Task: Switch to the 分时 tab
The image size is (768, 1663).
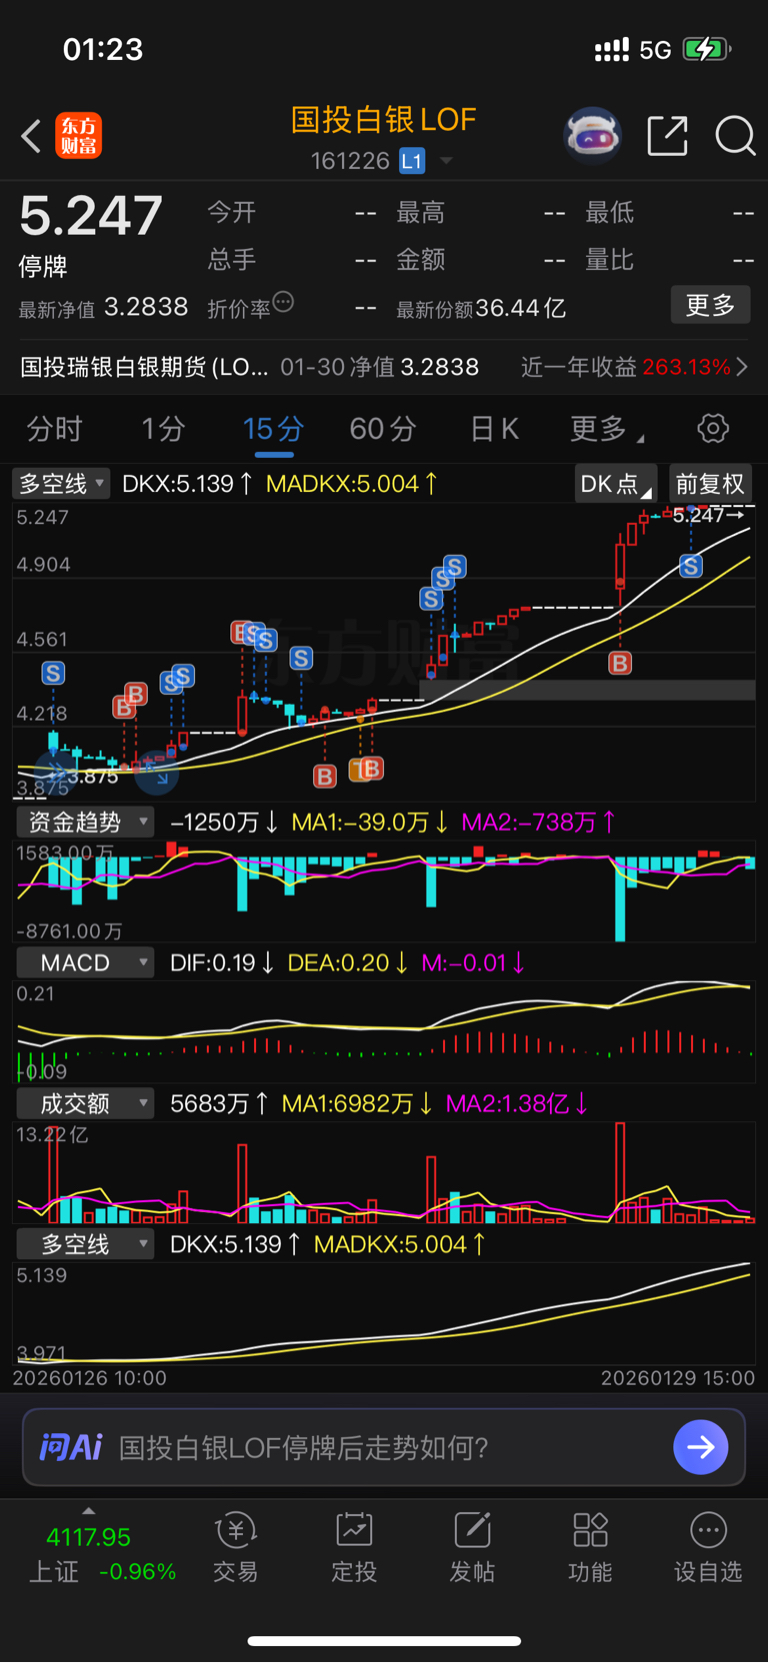Action: 54,429
